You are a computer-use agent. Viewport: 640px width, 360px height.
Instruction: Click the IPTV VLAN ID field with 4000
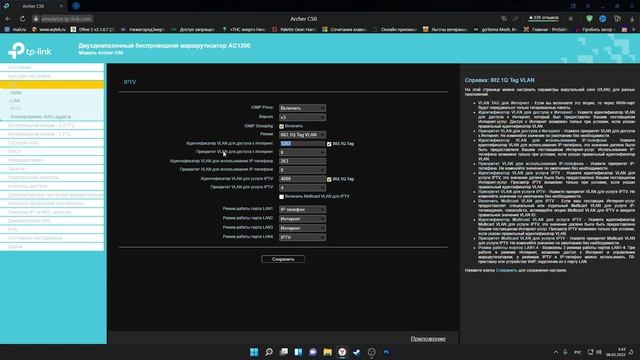[x=302, y=179]
